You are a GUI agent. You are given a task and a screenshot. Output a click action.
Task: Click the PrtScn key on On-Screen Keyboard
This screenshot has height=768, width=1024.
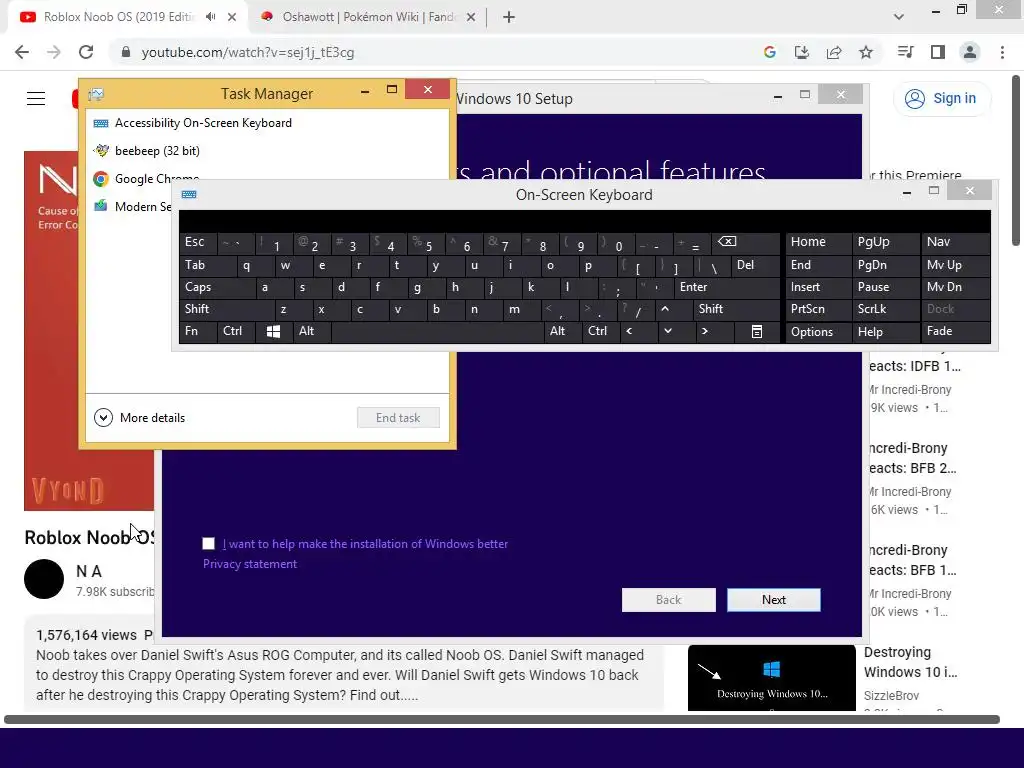pos(818,309)
